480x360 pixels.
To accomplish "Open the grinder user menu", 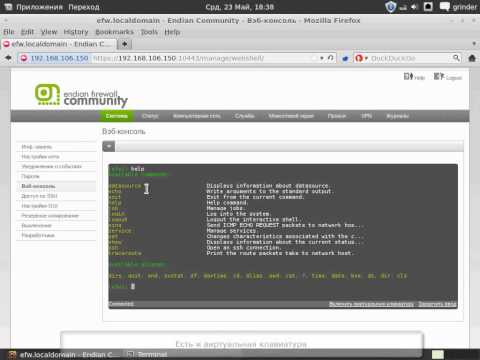I will (464, 7).
